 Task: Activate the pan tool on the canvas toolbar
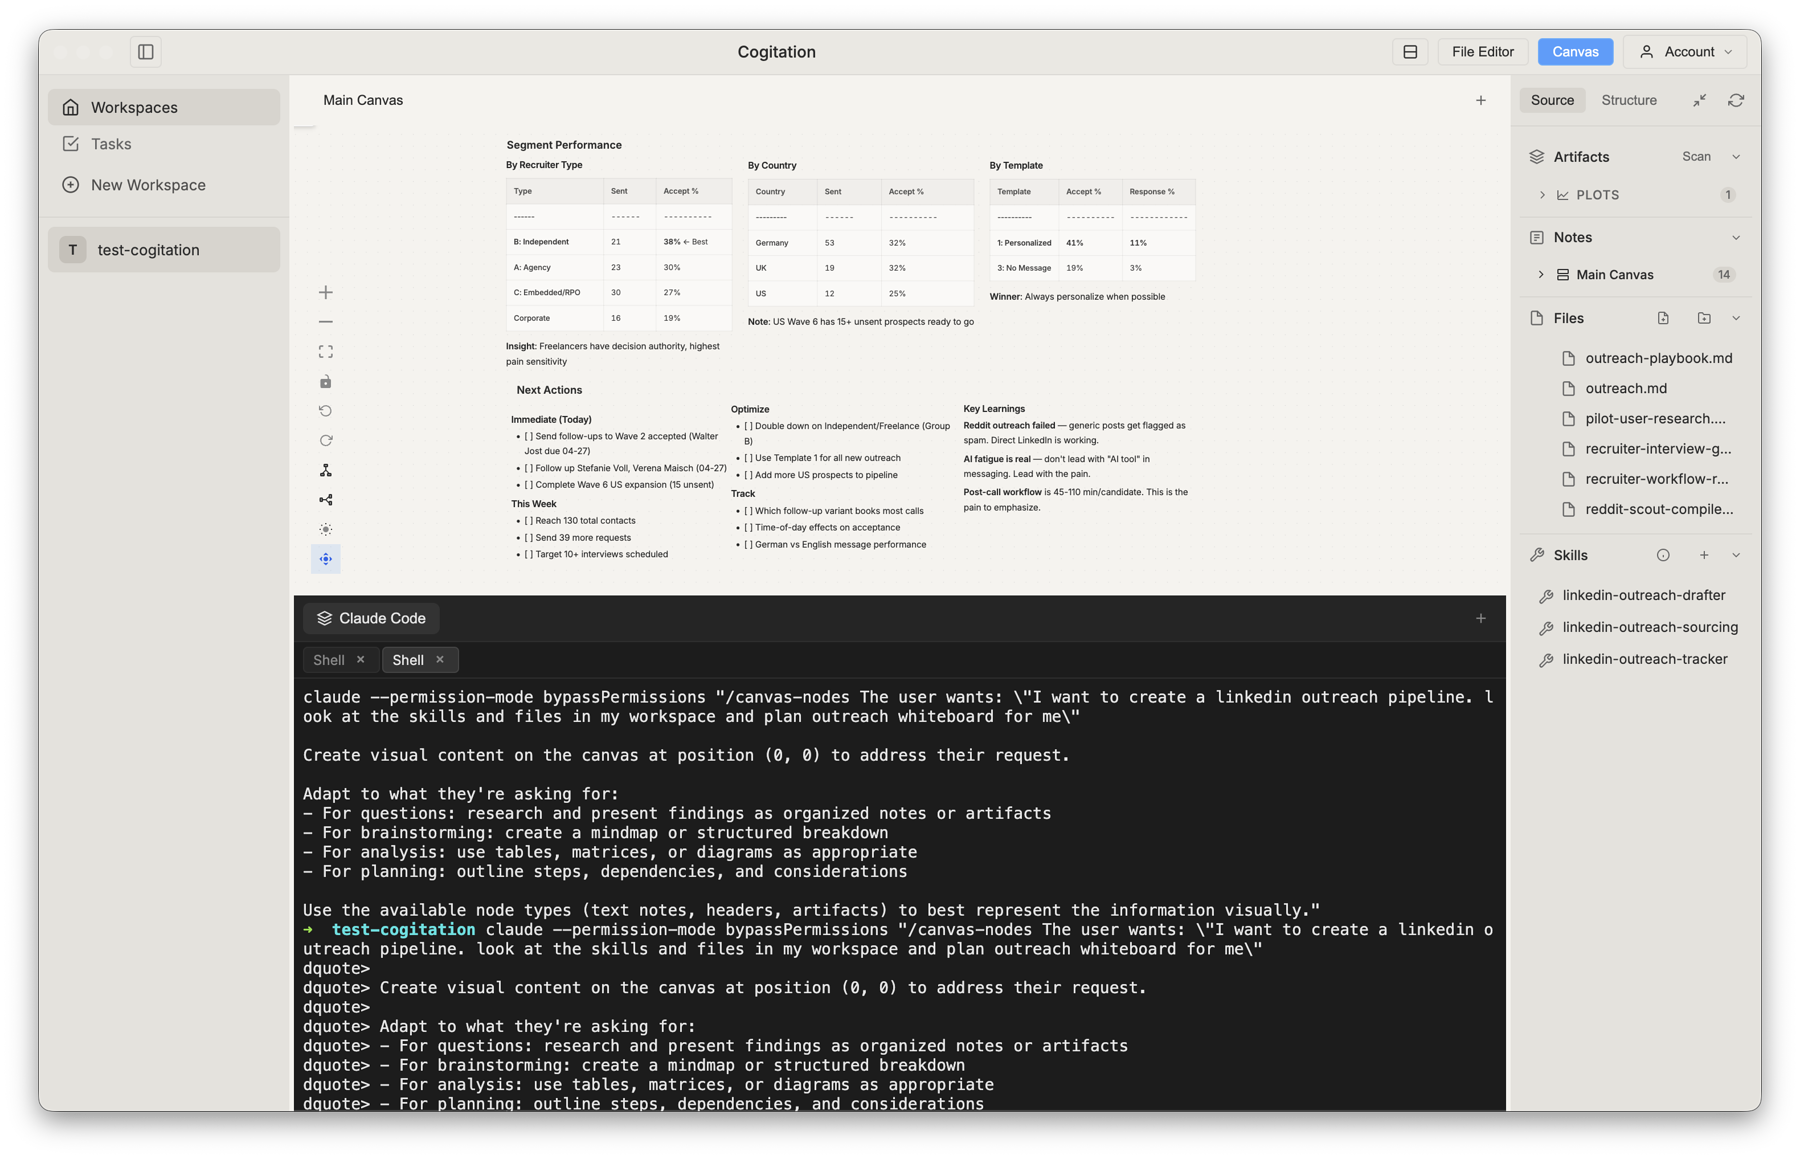pos(325,559)
